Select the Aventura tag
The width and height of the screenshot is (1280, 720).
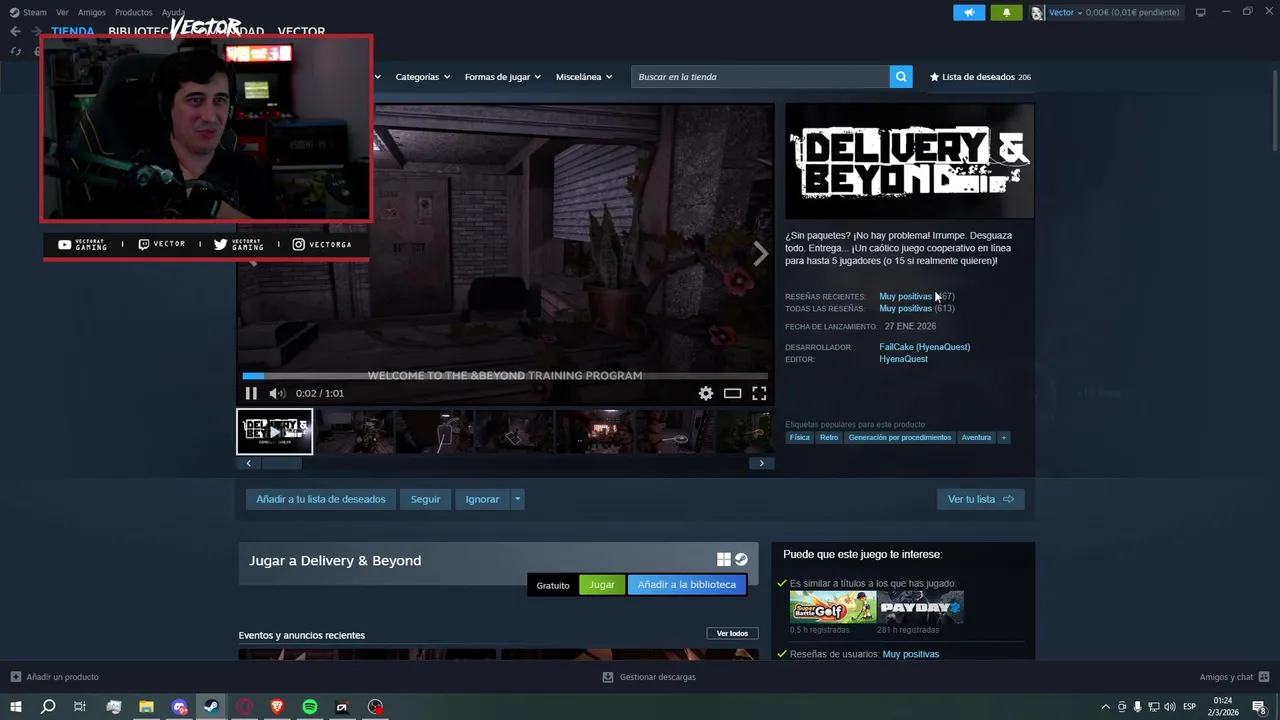click(976, 438)
